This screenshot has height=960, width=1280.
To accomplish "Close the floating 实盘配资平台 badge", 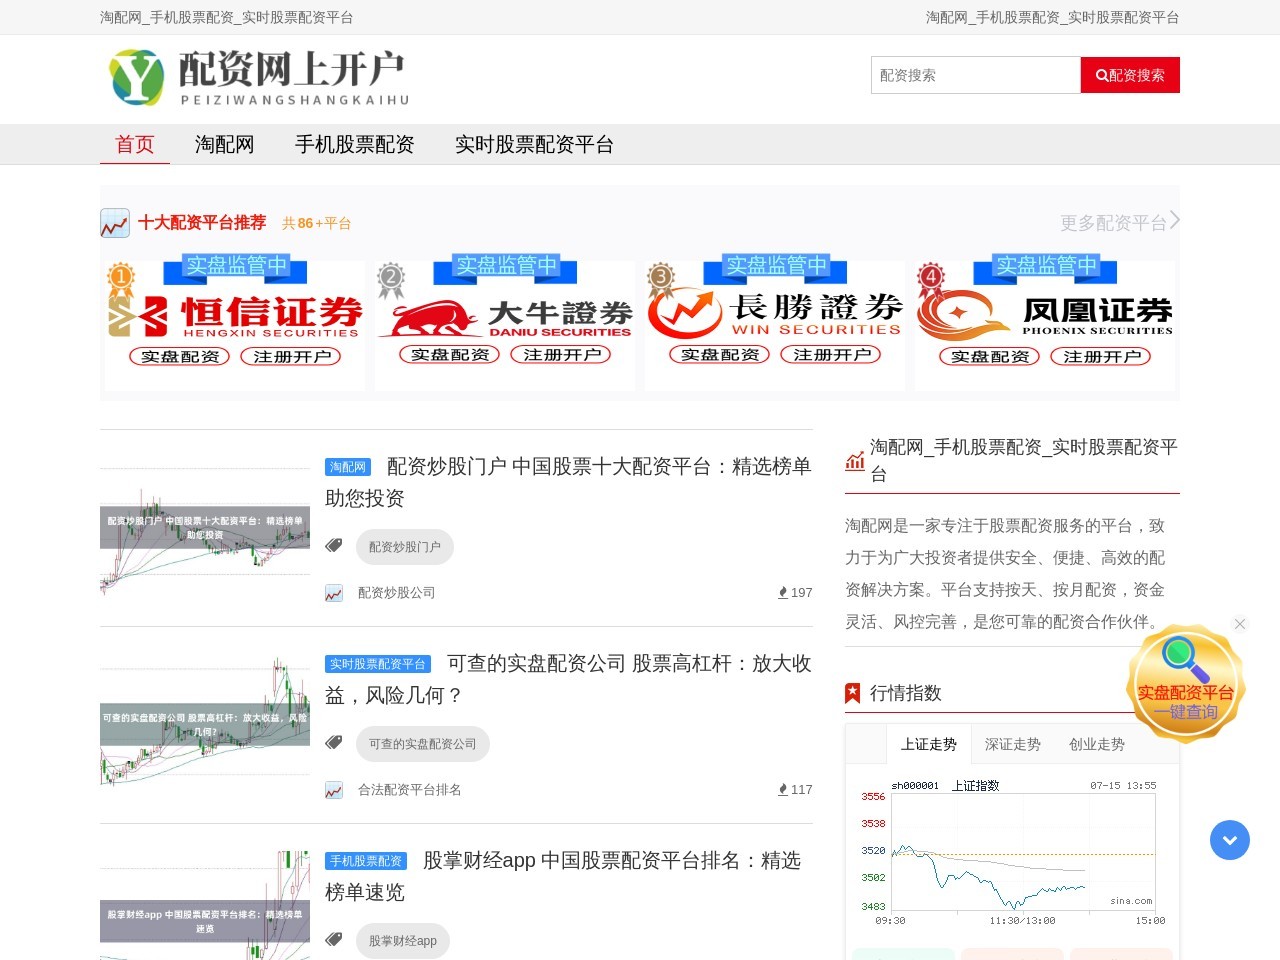I will tap(1239, 624).
